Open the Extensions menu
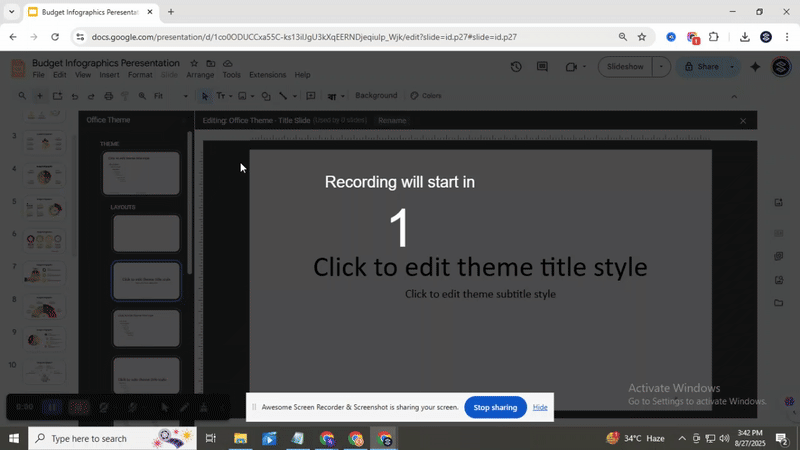800x450 pixels. pyautogui.click(x=267, y=75)
